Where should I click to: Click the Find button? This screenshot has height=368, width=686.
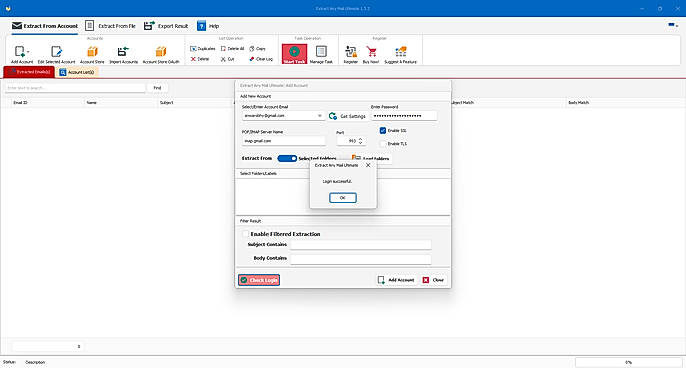(x=158, y=88)
